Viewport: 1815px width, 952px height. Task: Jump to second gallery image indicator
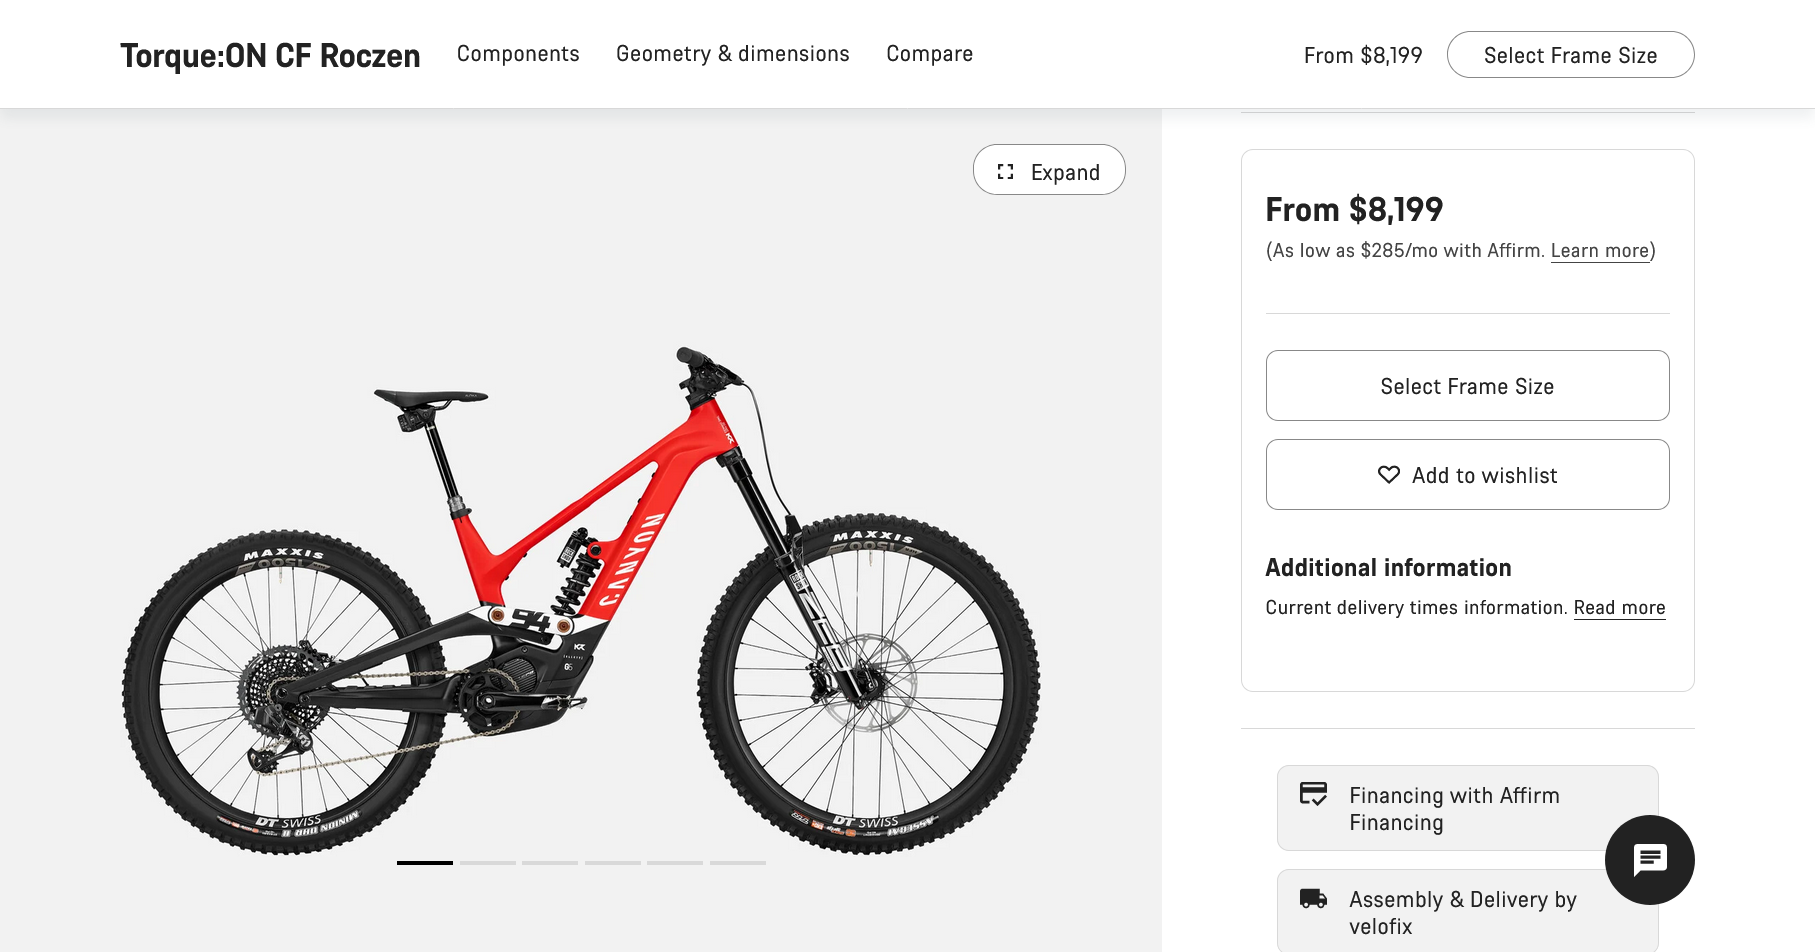tap(488, 862)
